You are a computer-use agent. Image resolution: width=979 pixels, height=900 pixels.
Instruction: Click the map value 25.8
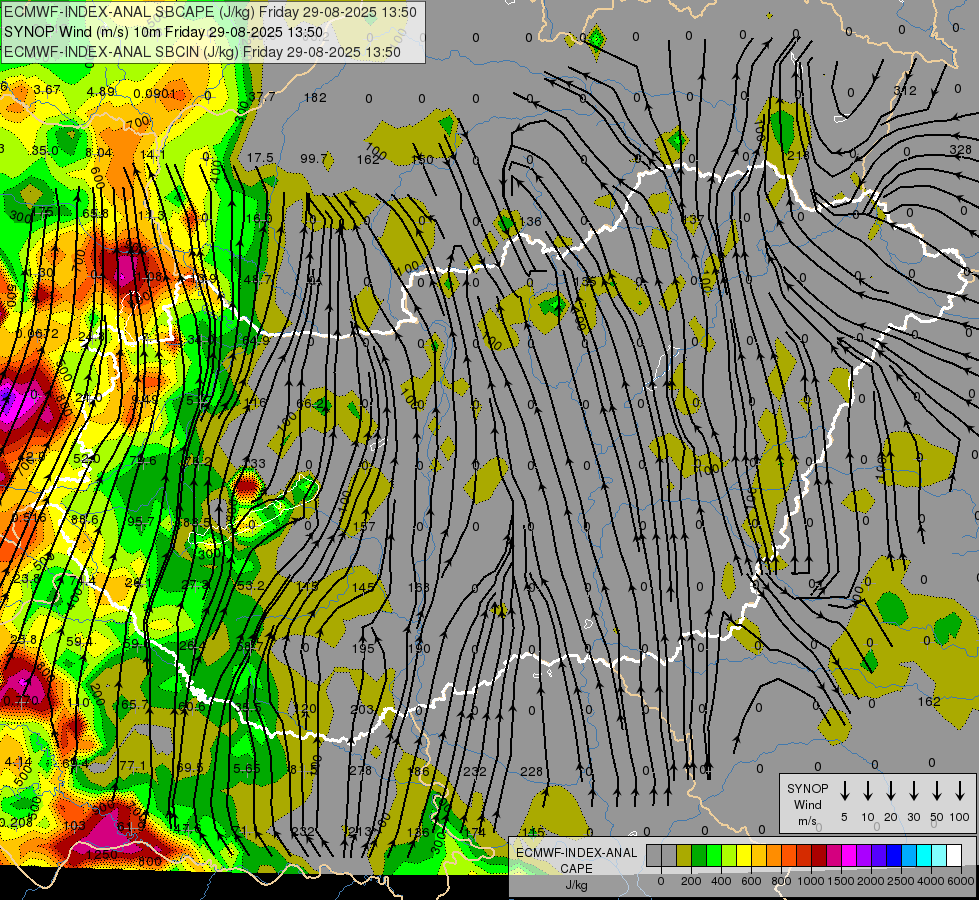tap(24, 640)
